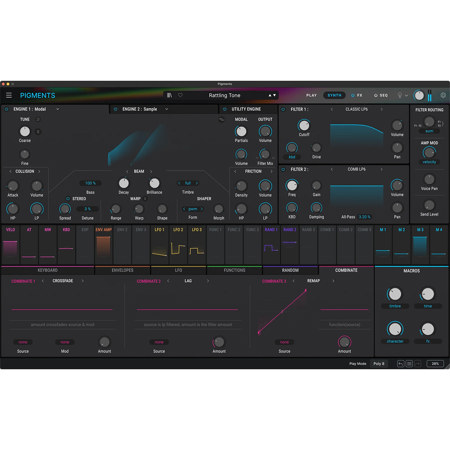Open the preset browser library icon
This screenshot has width=450, height=450.
coord(169,95)
